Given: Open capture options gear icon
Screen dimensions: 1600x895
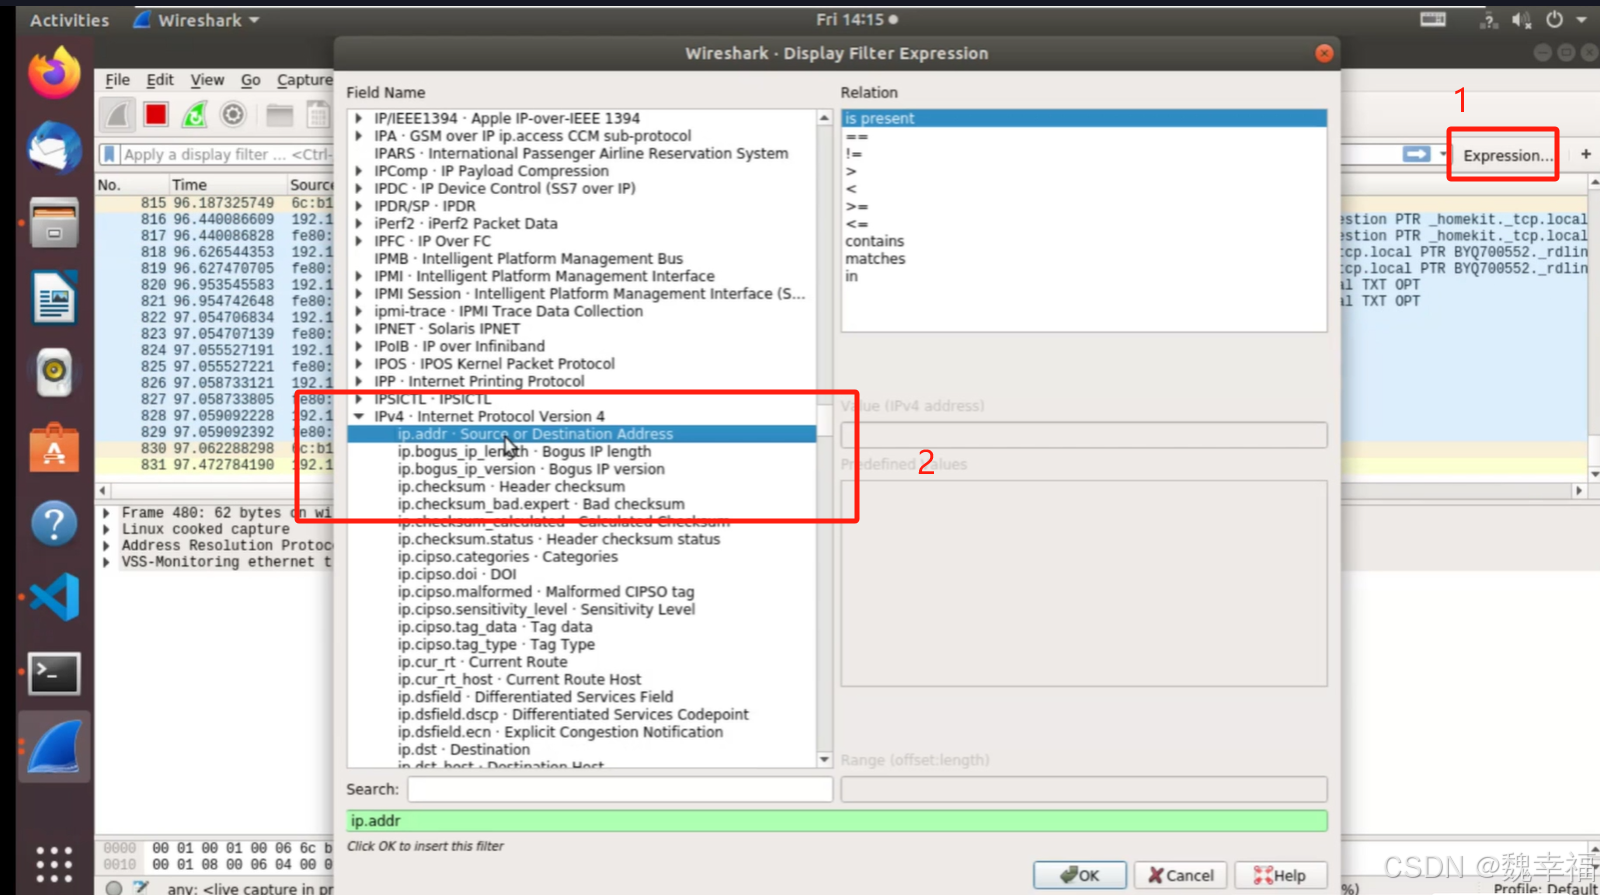Looking at the screenshot, I should 233,115.
